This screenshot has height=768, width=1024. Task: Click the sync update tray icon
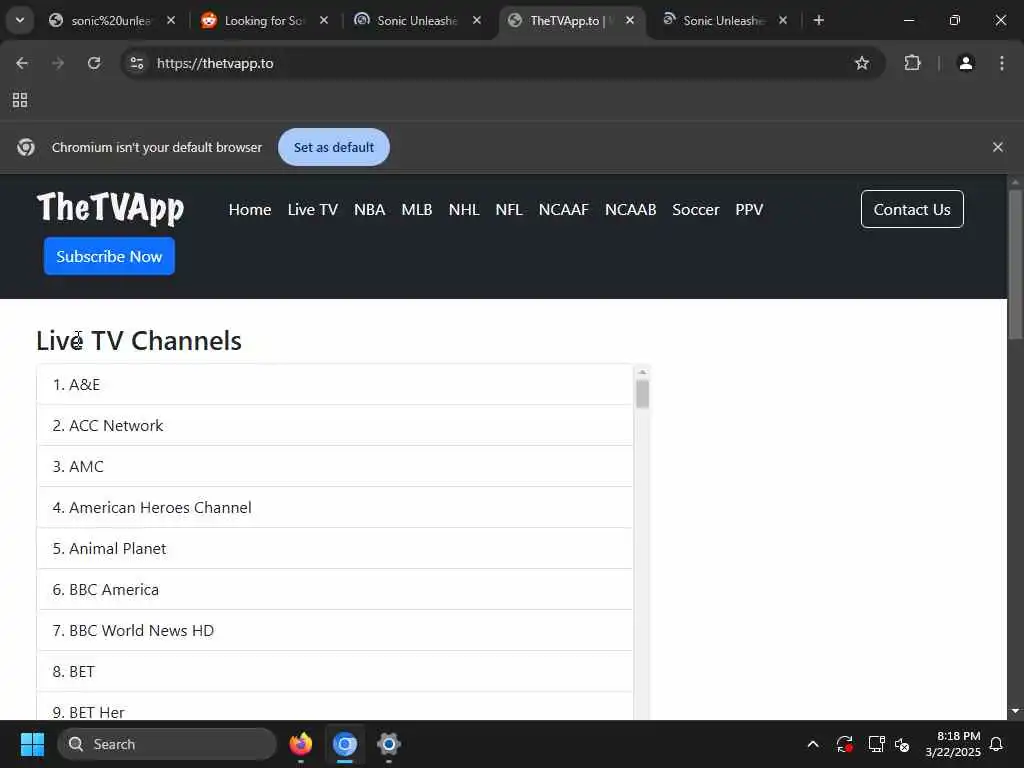[844, 744]
